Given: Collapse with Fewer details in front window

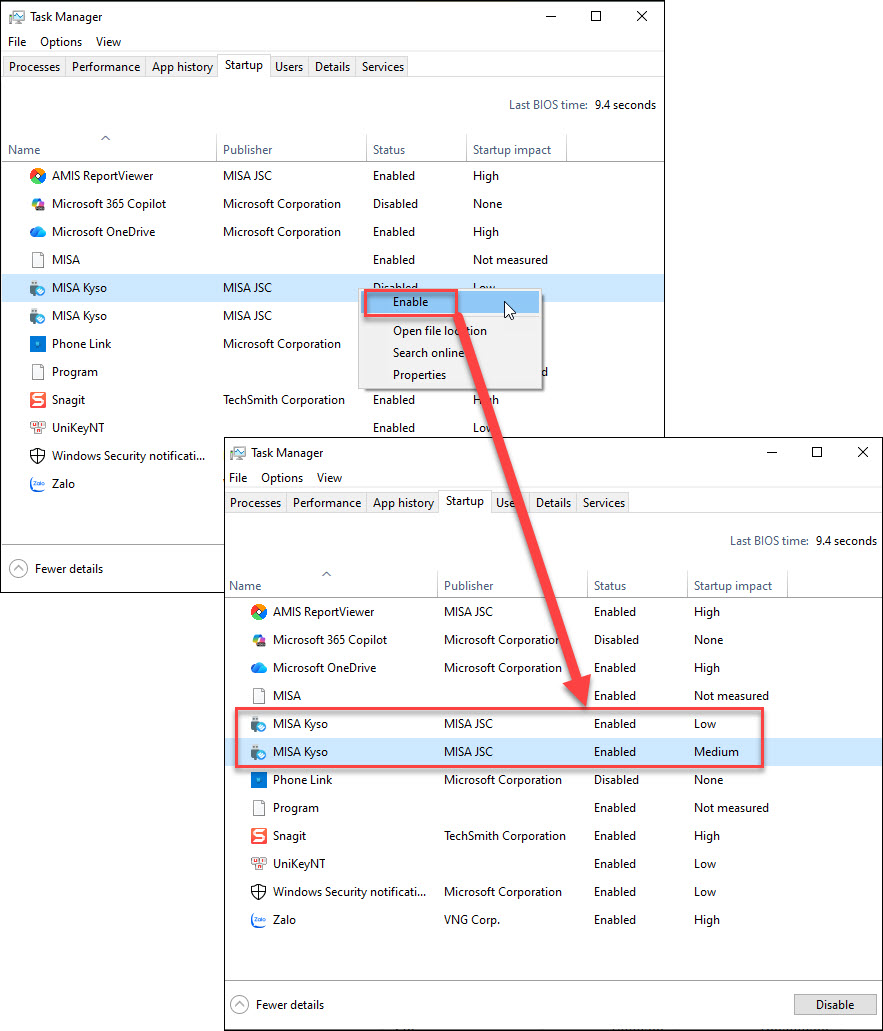Looking at the screenshot, I should (277, 1005).
